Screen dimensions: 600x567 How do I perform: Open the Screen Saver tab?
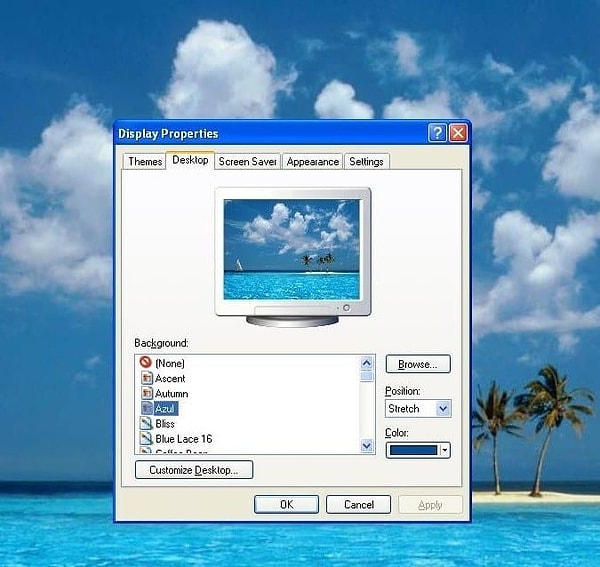point(248,161)
